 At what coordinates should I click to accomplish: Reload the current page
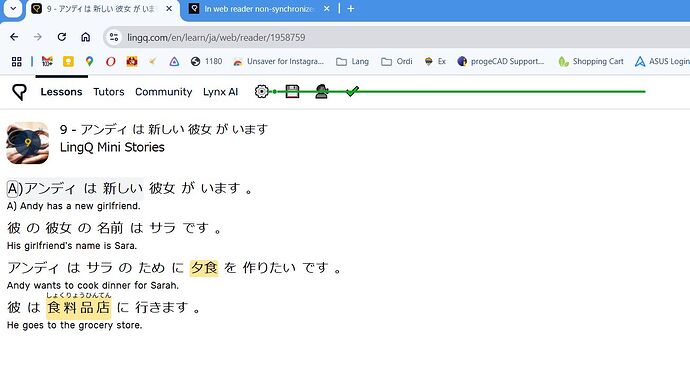point(62,37)
